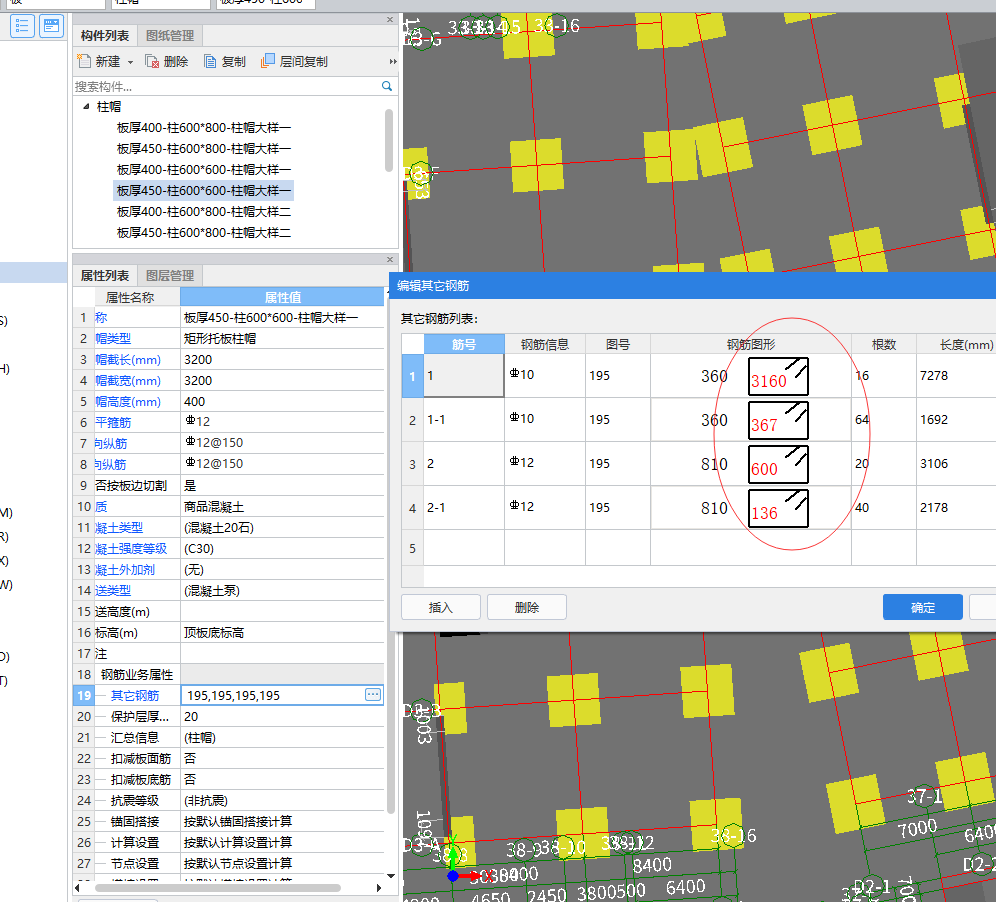Viewport: 996px width, 902px height.
Task: Select 板厚450-柱600*600-柱帽大样一
Action: tap(203, 191)
